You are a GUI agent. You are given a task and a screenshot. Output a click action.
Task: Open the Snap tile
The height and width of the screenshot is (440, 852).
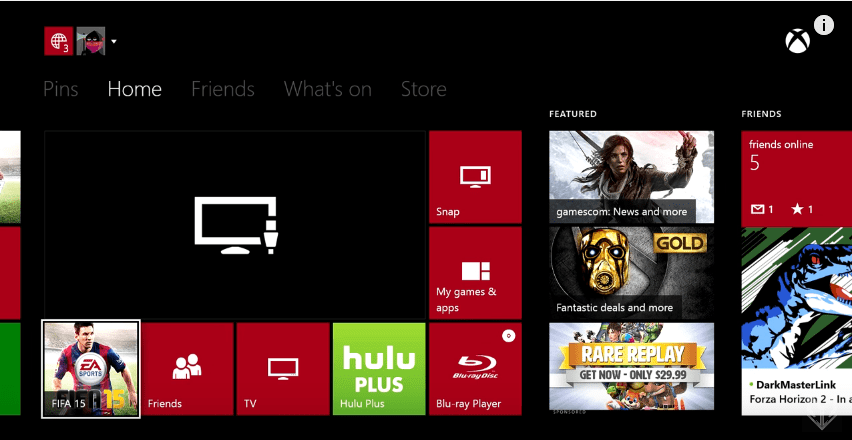[x=475, y=177]
